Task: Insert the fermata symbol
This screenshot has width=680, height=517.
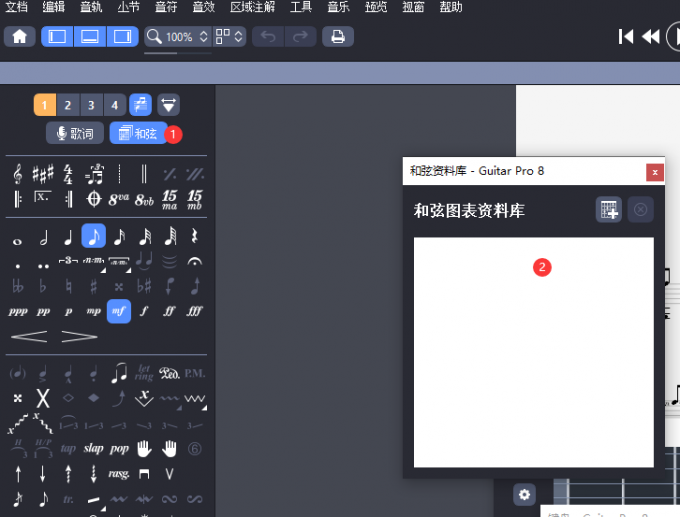Action: pos(195,262)
